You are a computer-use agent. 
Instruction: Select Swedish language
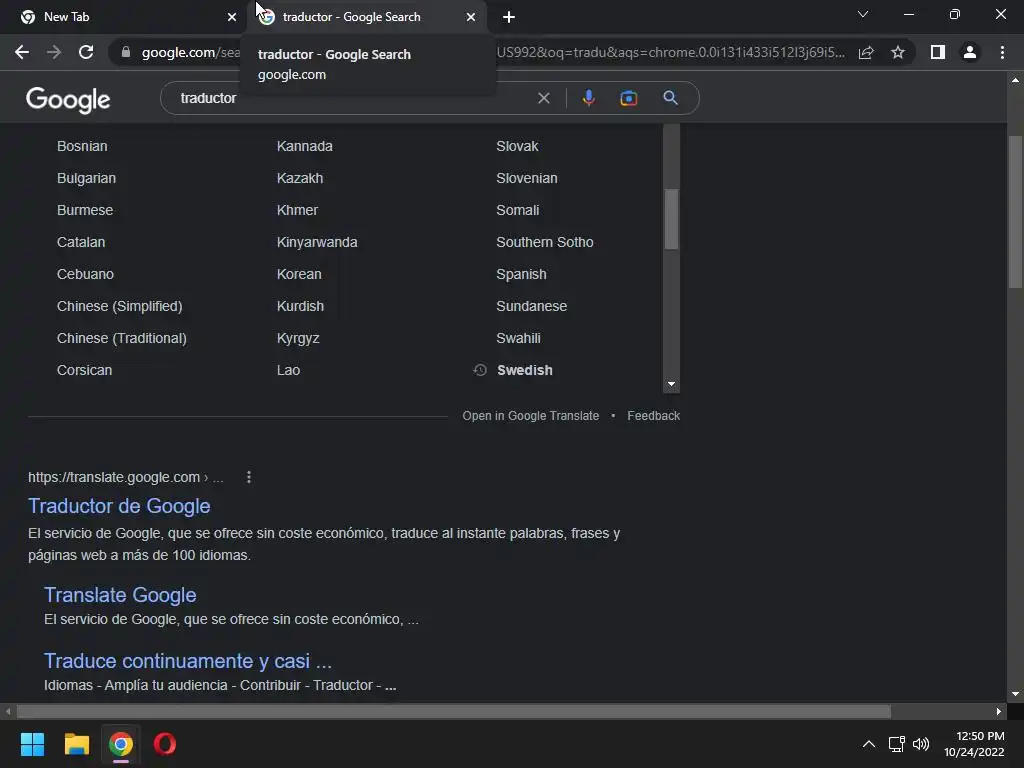pyautogui.click(x=525, y=370)
